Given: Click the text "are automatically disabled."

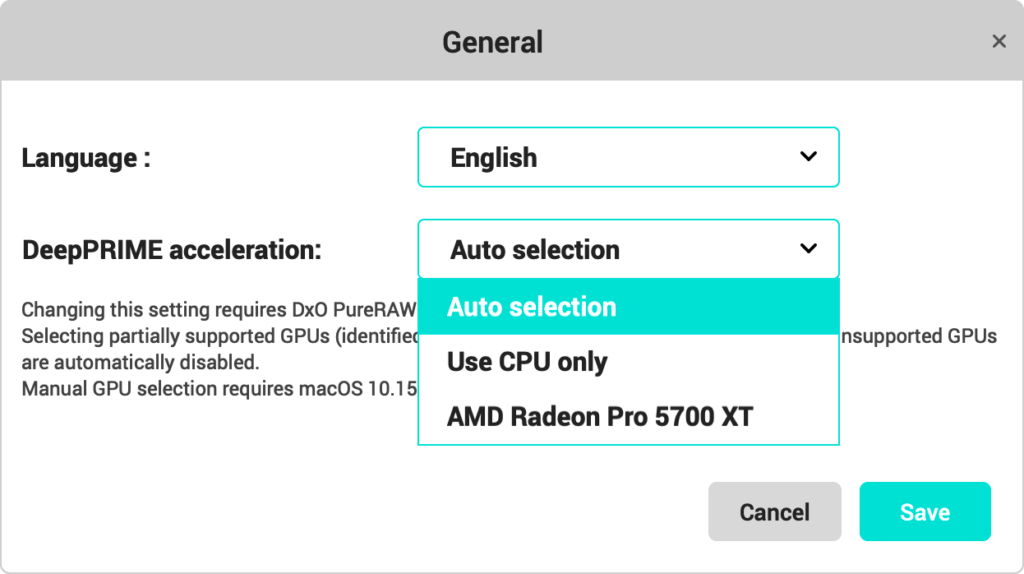Looking at the screenshot, I should pos(140,362).
